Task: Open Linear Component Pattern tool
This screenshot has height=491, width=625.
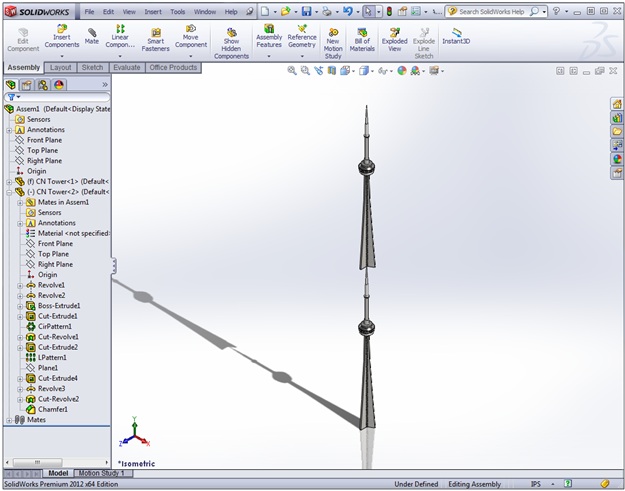Action: pos(120,36)
